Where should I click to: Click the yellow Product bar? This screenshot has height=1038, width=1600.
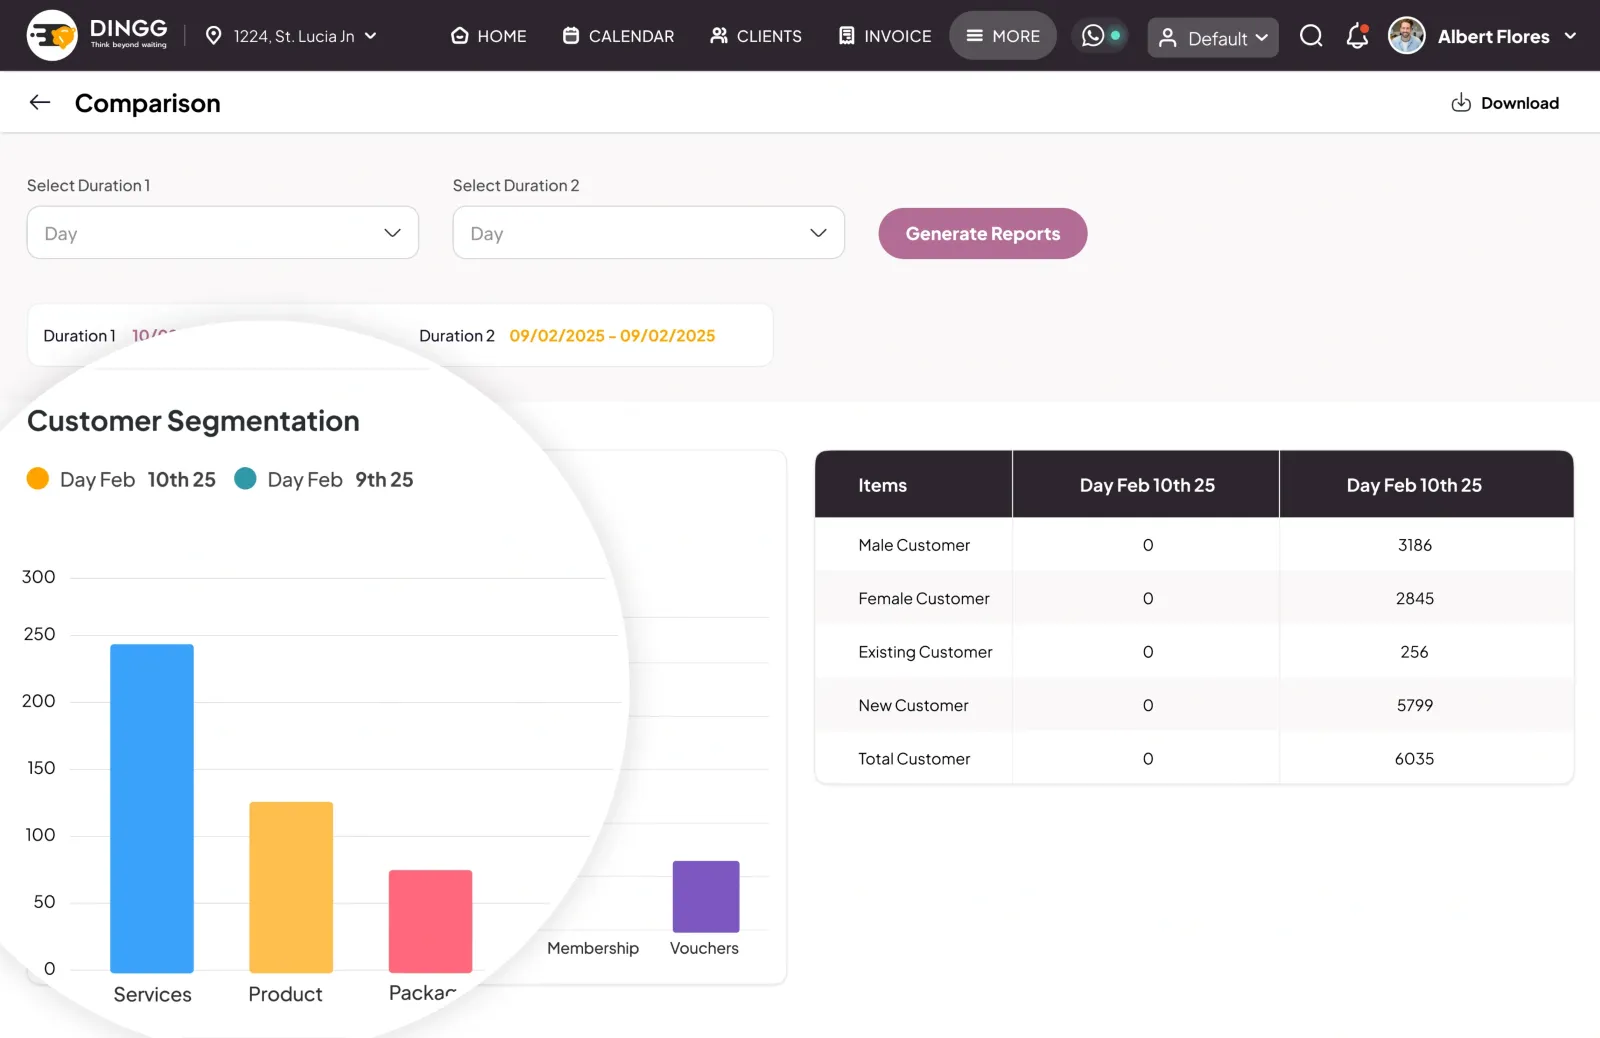coord(291,887)
